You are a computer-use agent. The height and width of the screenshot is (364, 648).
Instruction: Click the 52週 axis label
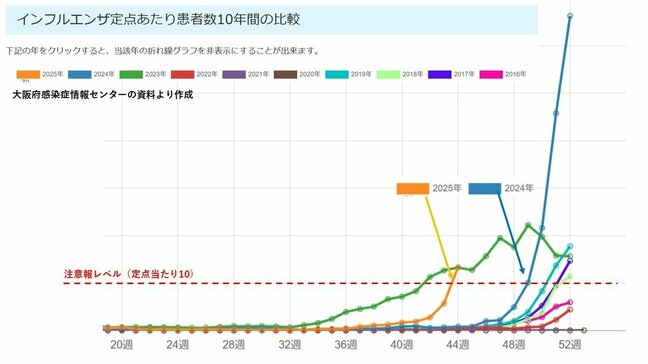(x=570, y=344)
